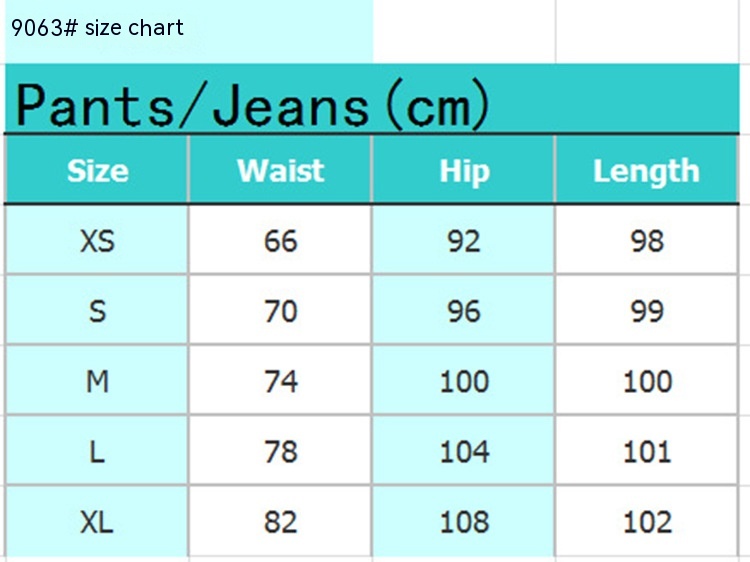Select the 'L' size row label
Image resolution: width=750 pixels, height=562 pixels.
pos(97,452)
